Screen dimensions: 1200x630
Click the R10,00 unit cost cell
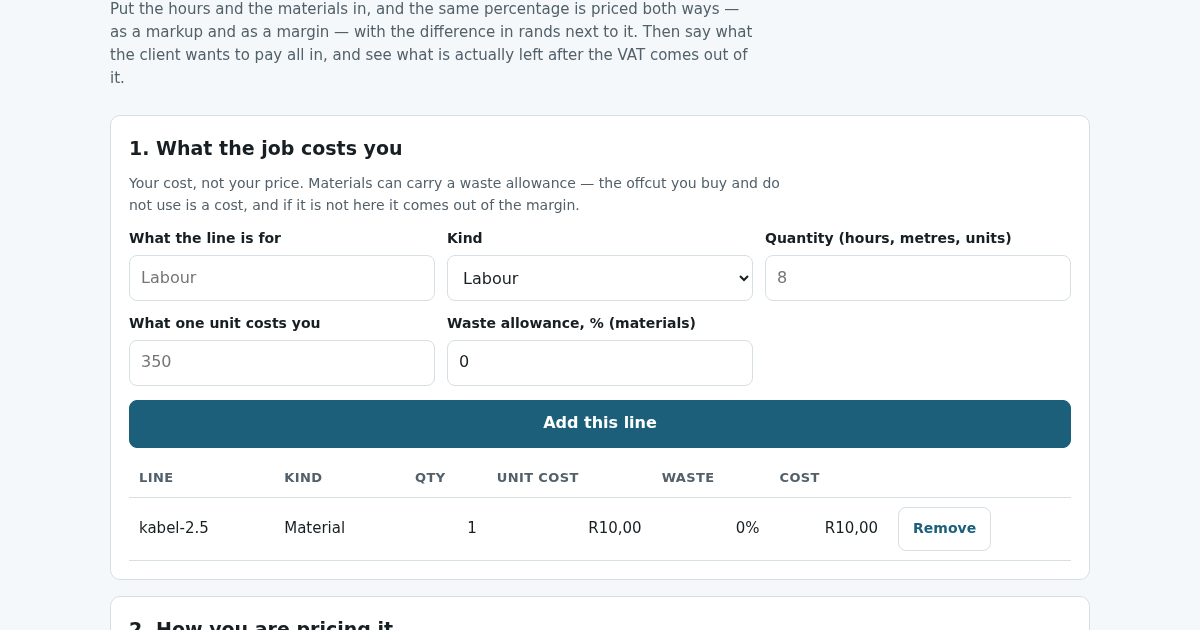tap(615, 528)
